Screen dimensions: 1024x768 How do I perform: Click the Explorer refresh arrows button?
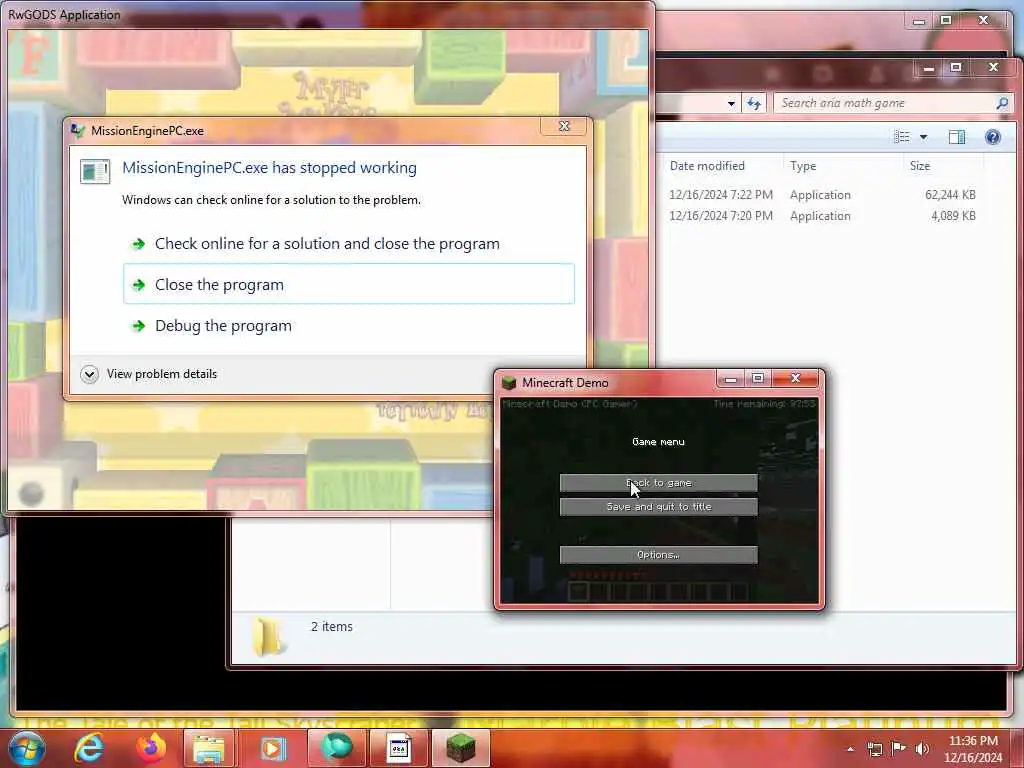point(754,103)
